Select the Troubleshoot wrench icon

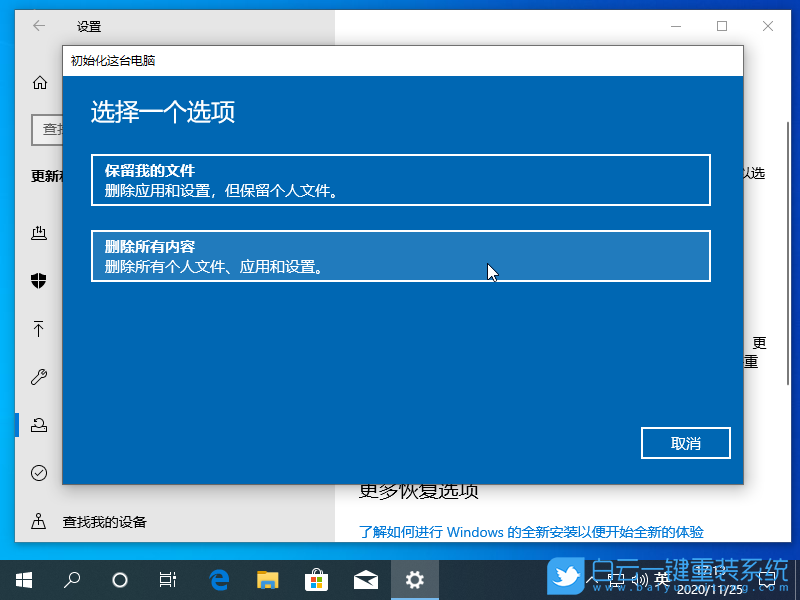39,377
